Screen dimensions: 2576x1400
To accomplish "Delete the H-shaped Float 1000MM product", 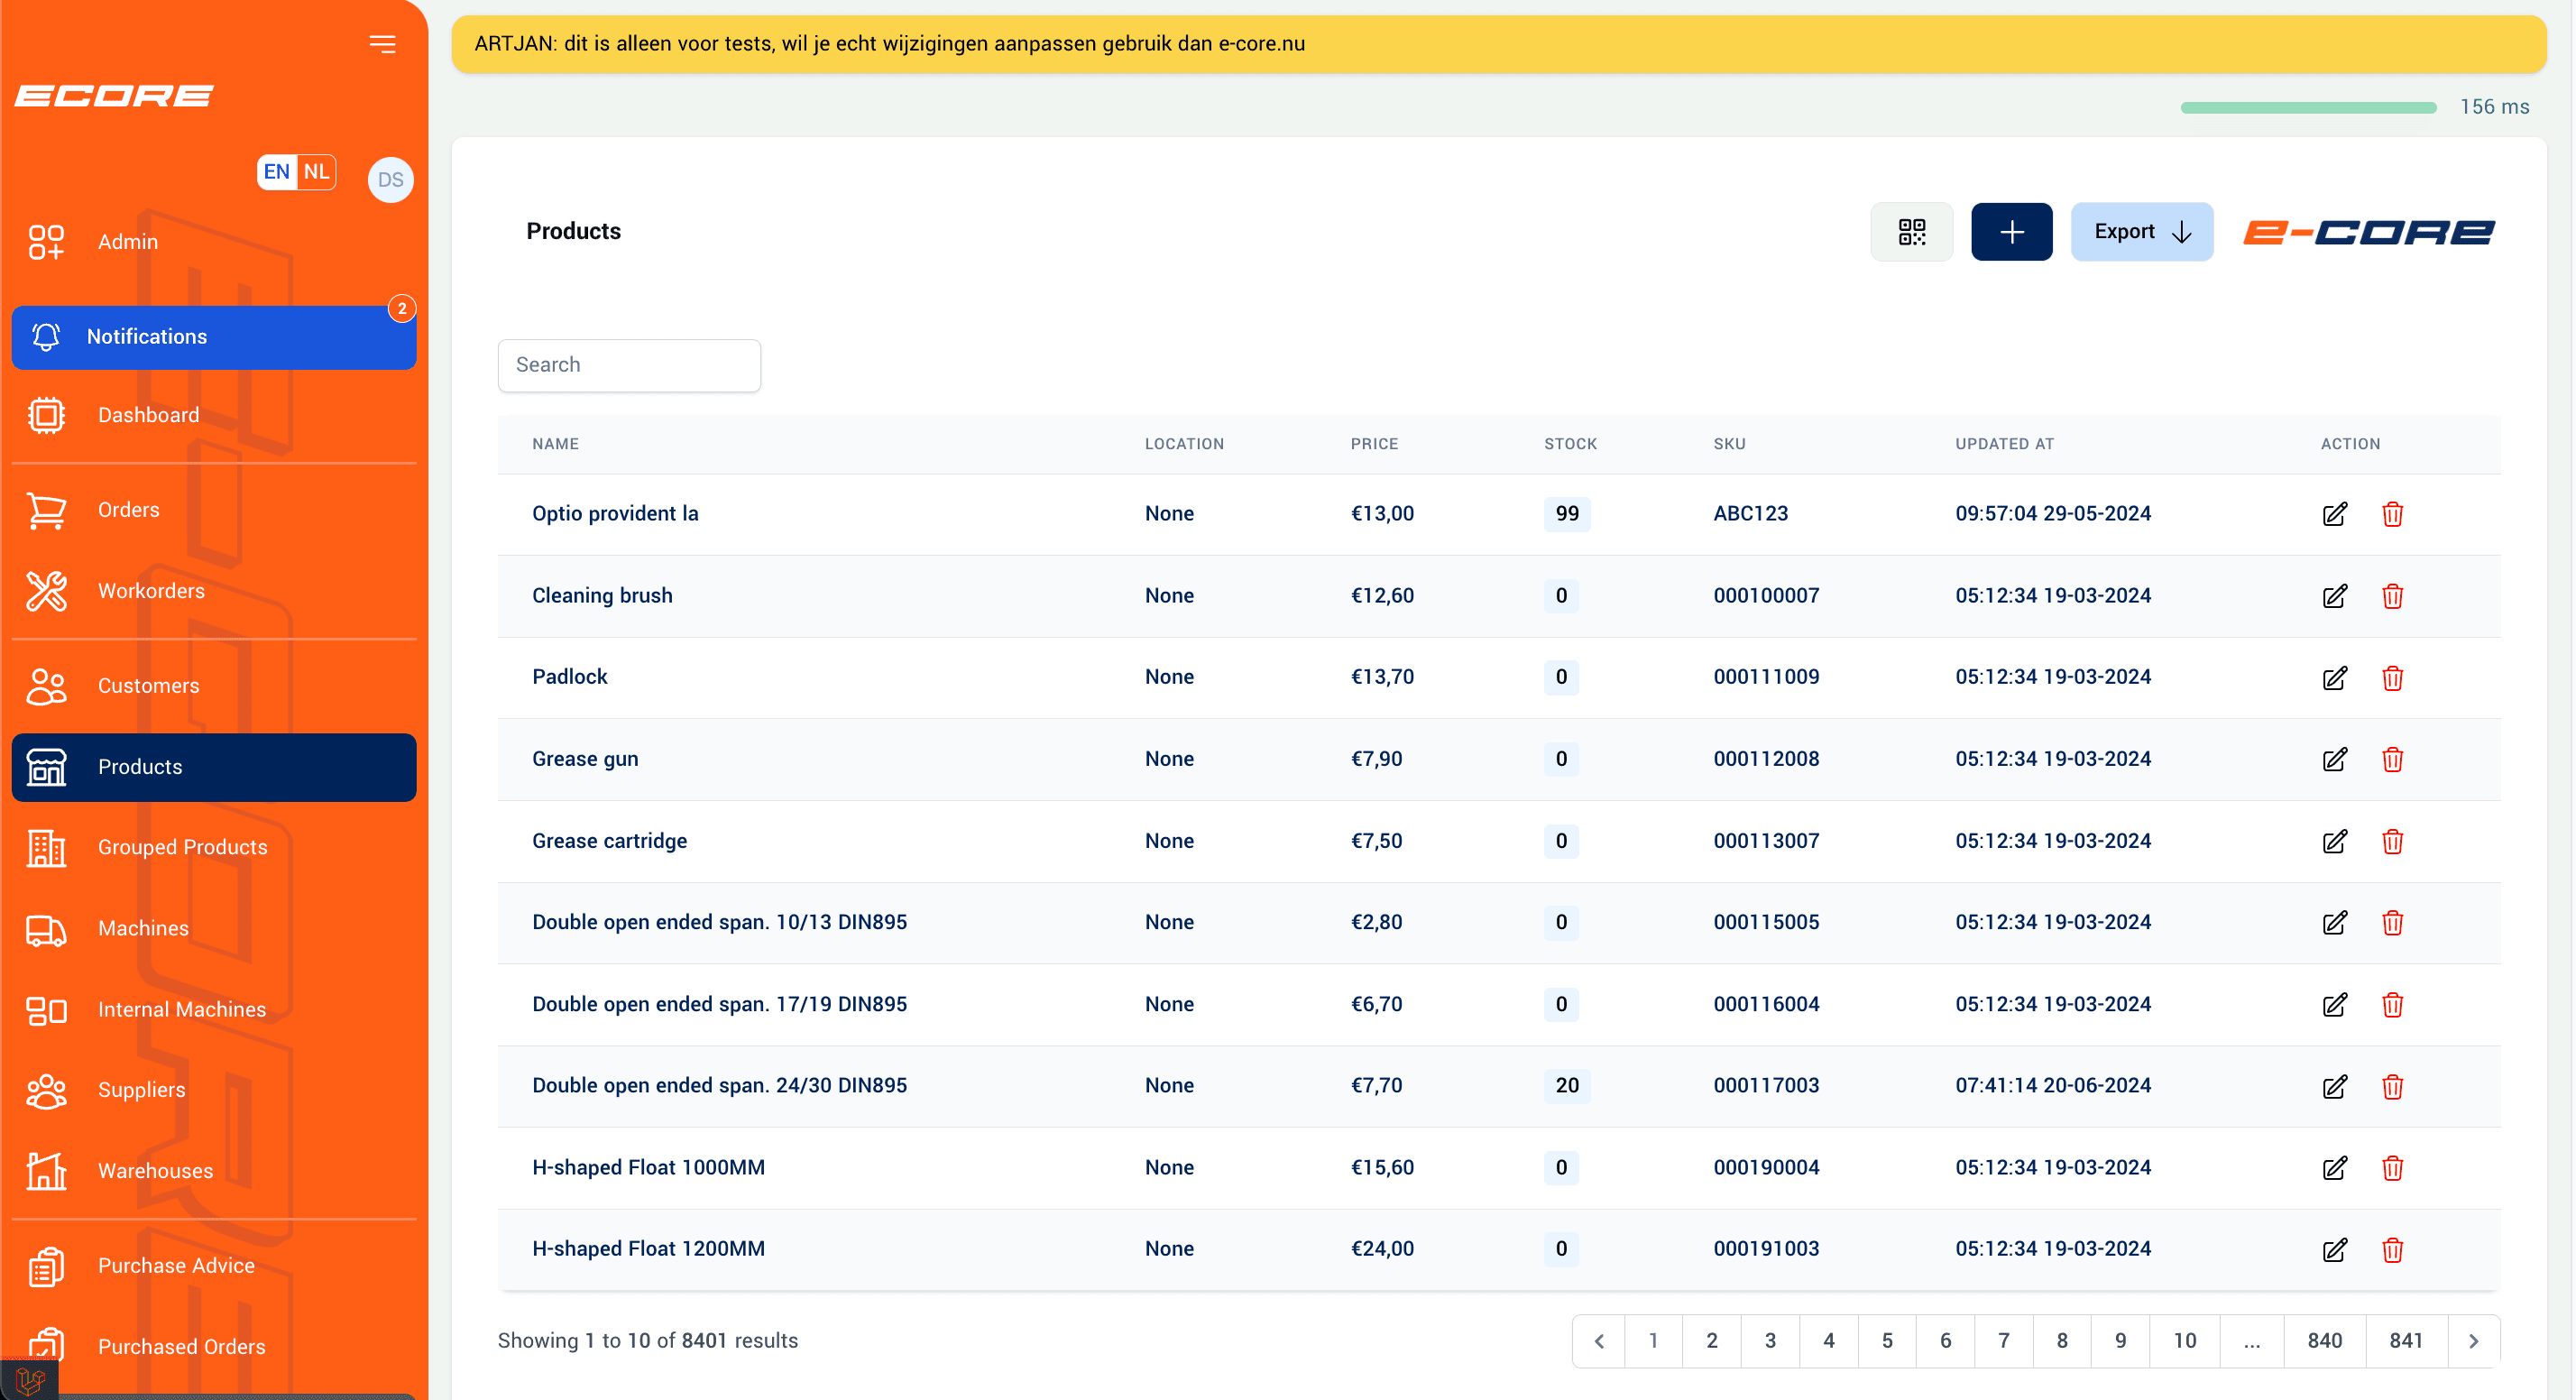I will [2392, 1168].
